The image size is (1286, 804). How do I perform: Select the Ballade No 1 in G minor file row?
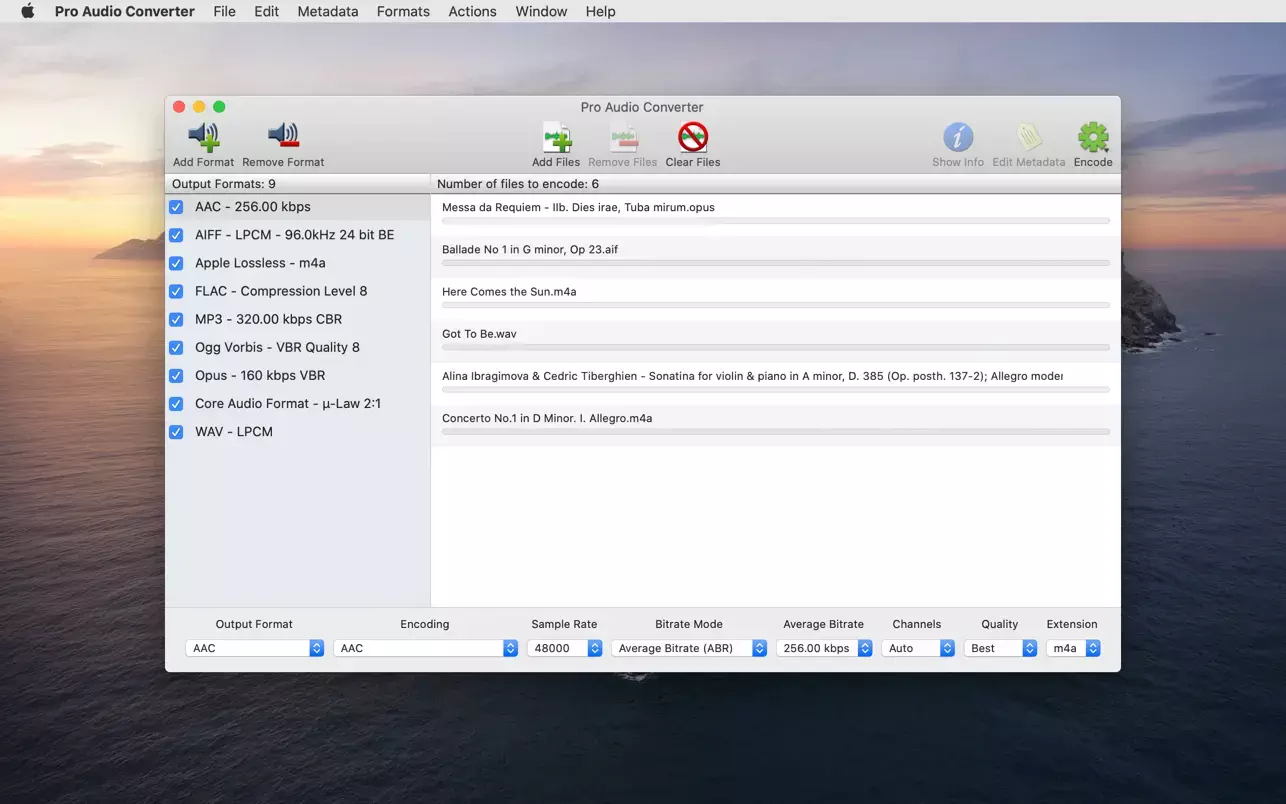click(x=530, y=250)
